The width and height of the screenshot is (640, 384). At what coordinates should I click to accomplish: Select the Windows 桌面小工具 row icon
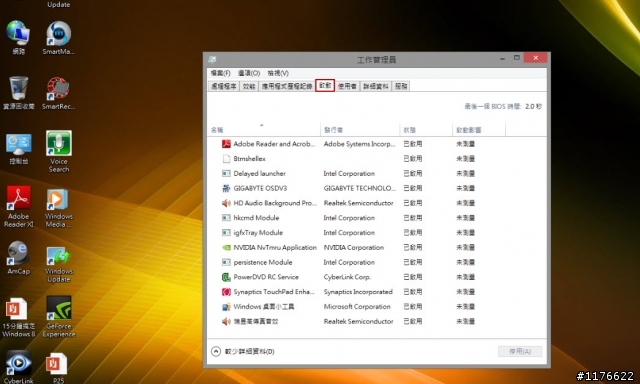click(226, 306)
